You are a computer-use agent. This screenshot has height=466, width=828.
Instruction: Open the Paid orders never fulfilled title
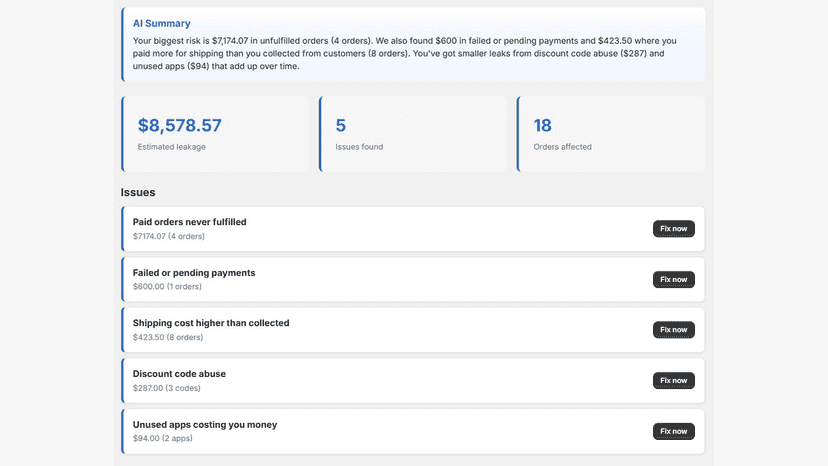[x=190, y=222]
